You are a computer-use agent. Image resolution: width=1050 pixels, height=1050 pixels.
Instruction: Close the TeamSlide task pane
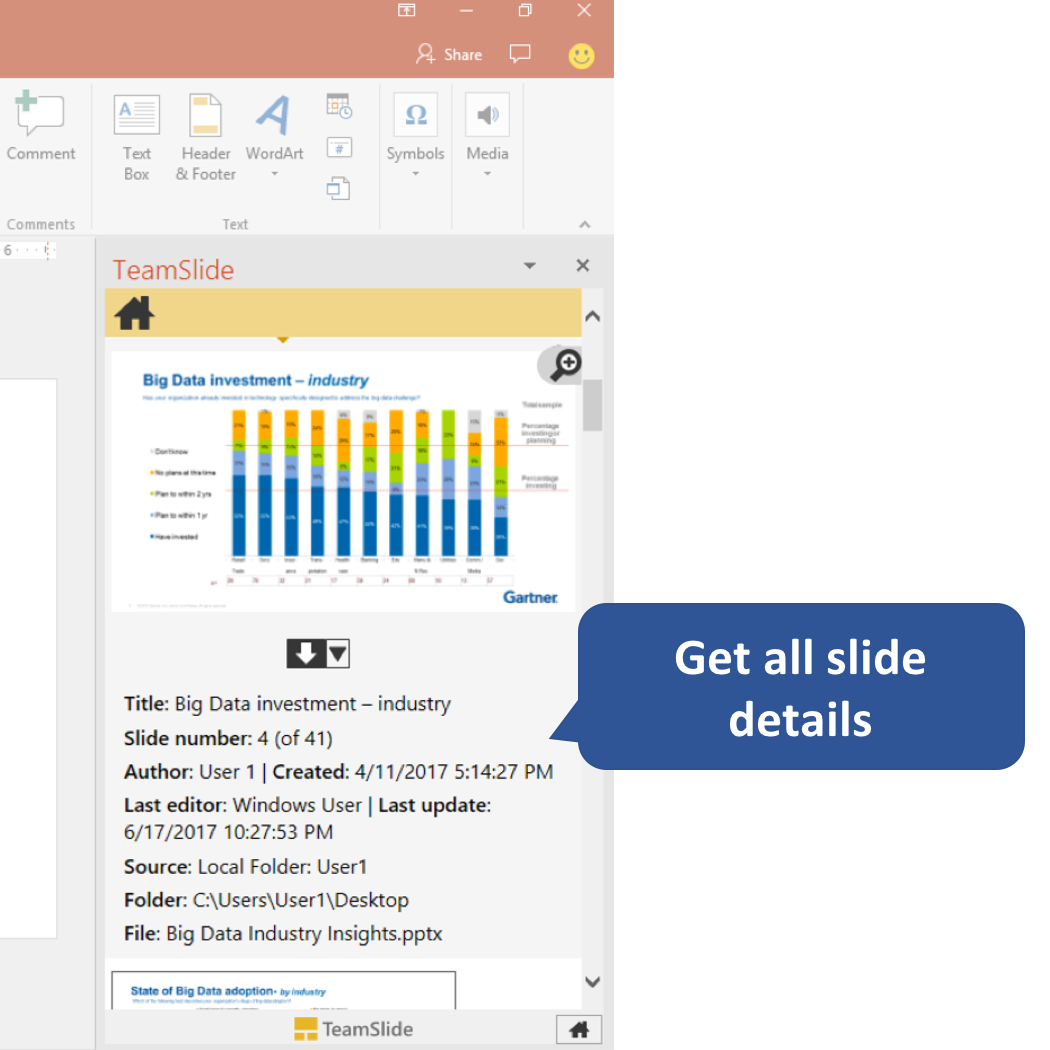point(583,266)
